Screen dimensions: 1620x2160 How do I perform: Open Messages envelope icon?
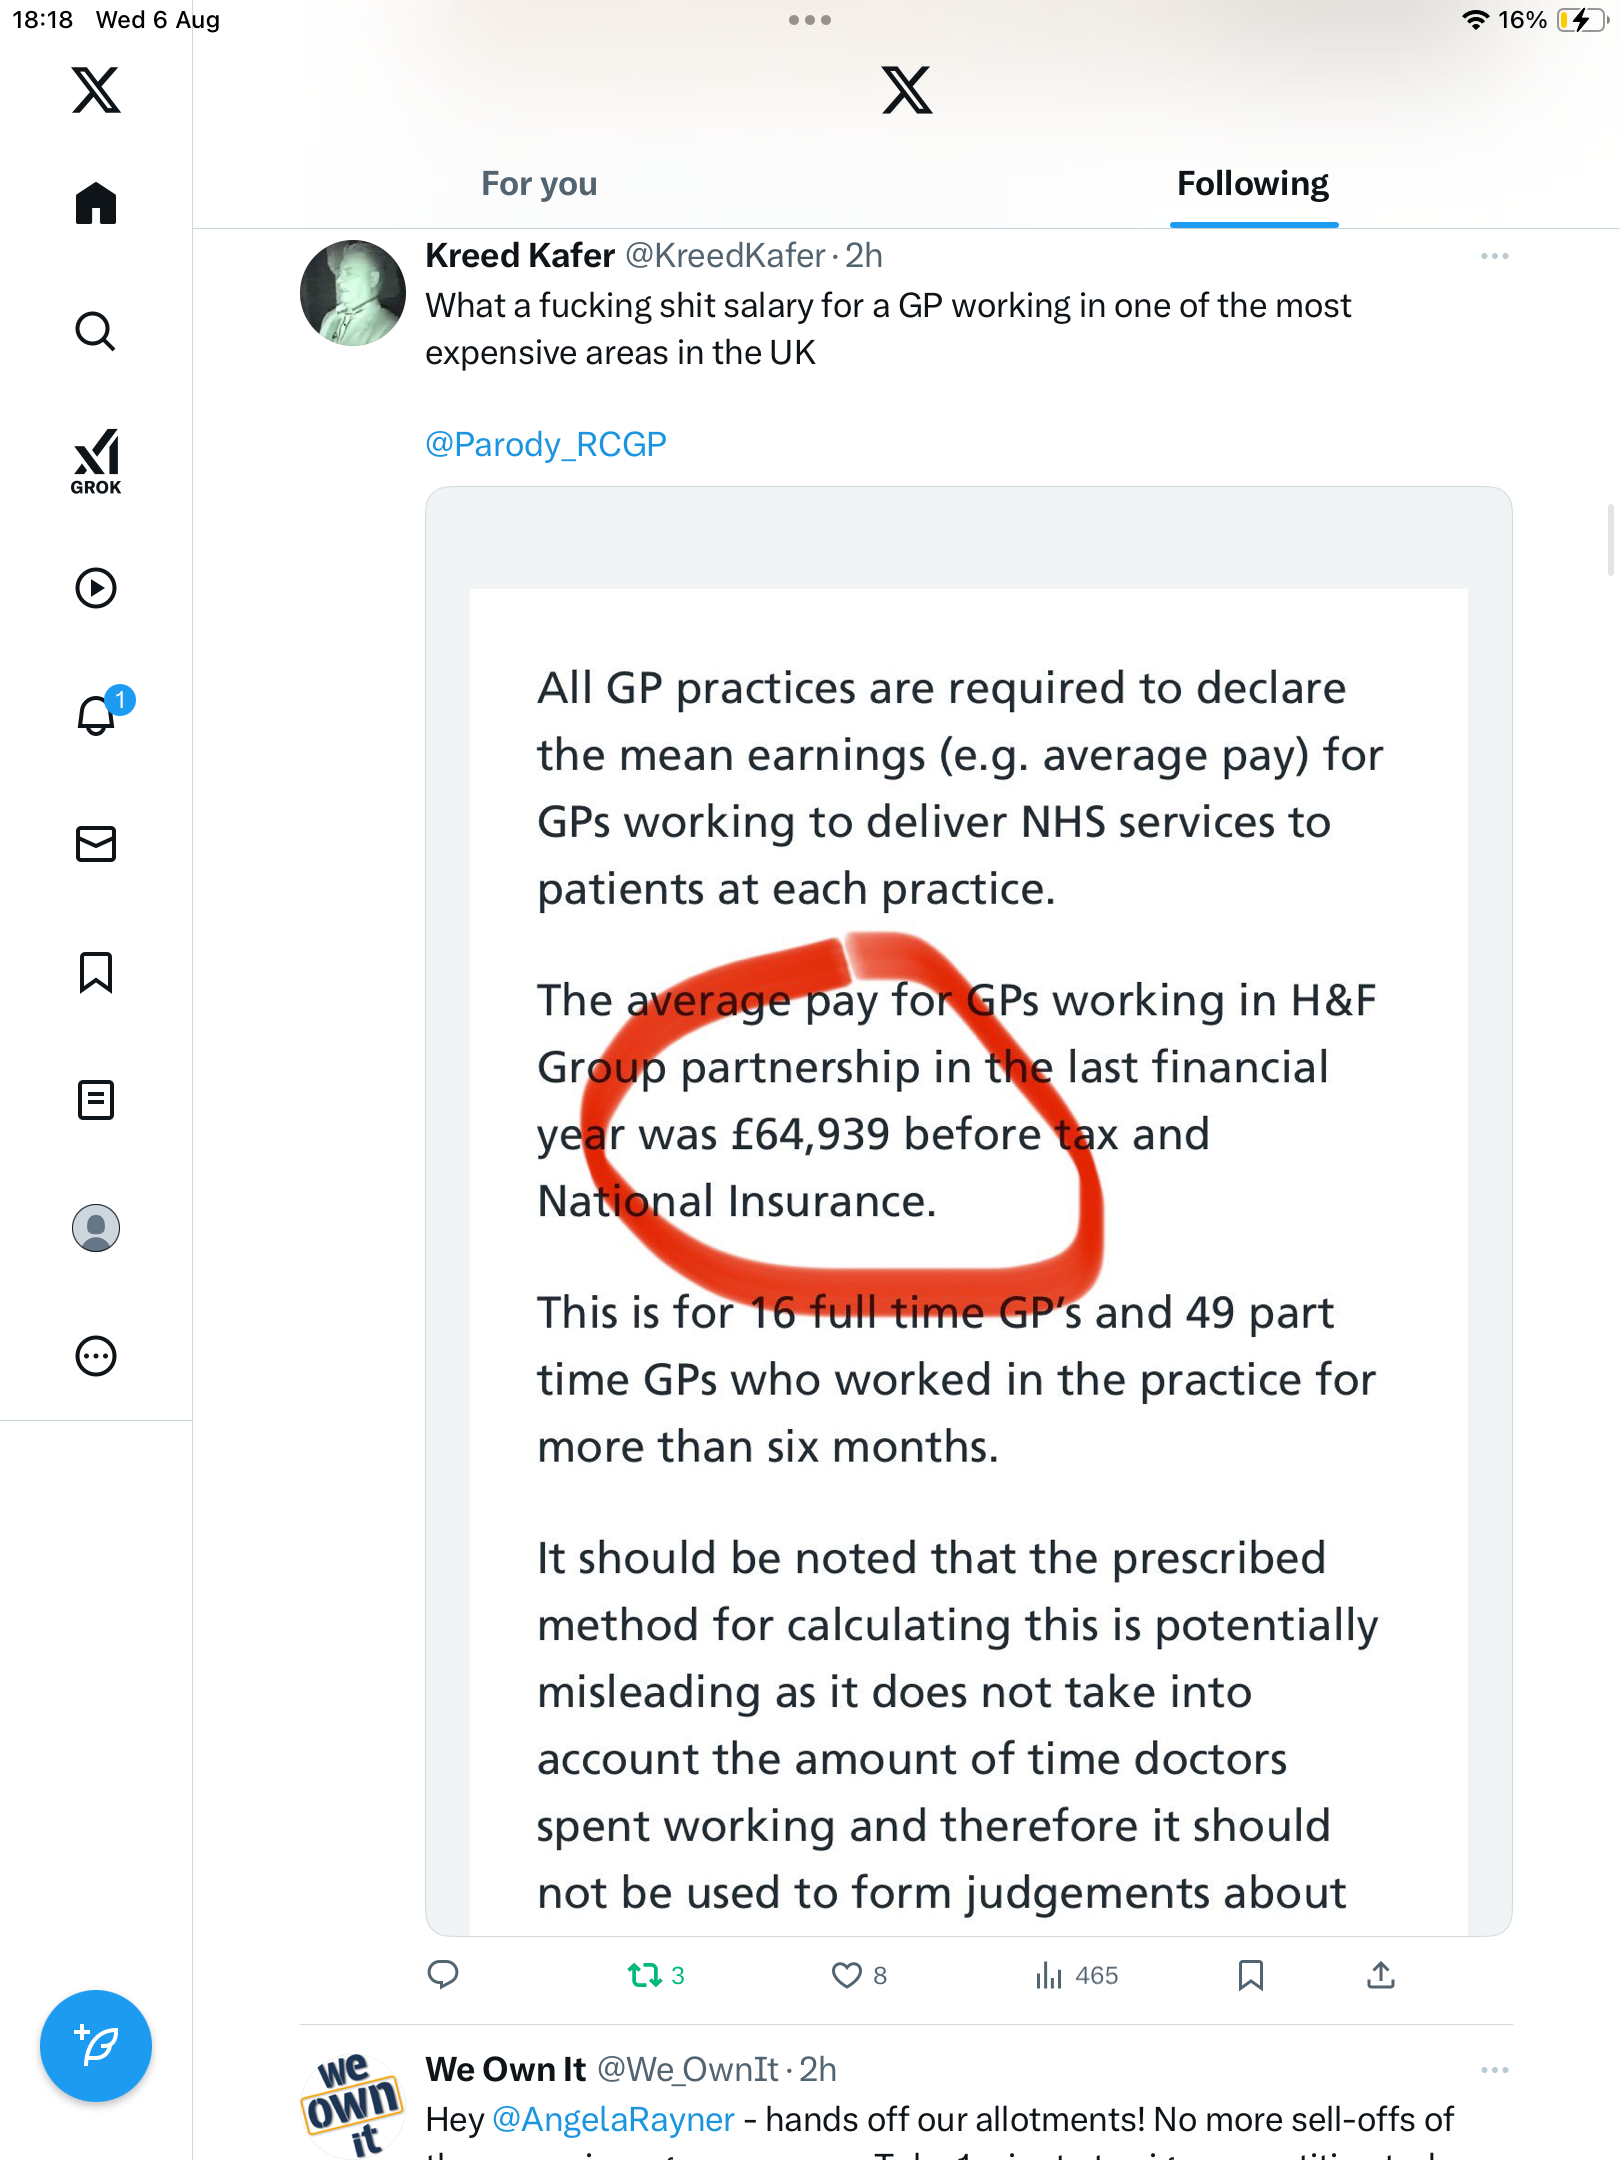[96, 843]
